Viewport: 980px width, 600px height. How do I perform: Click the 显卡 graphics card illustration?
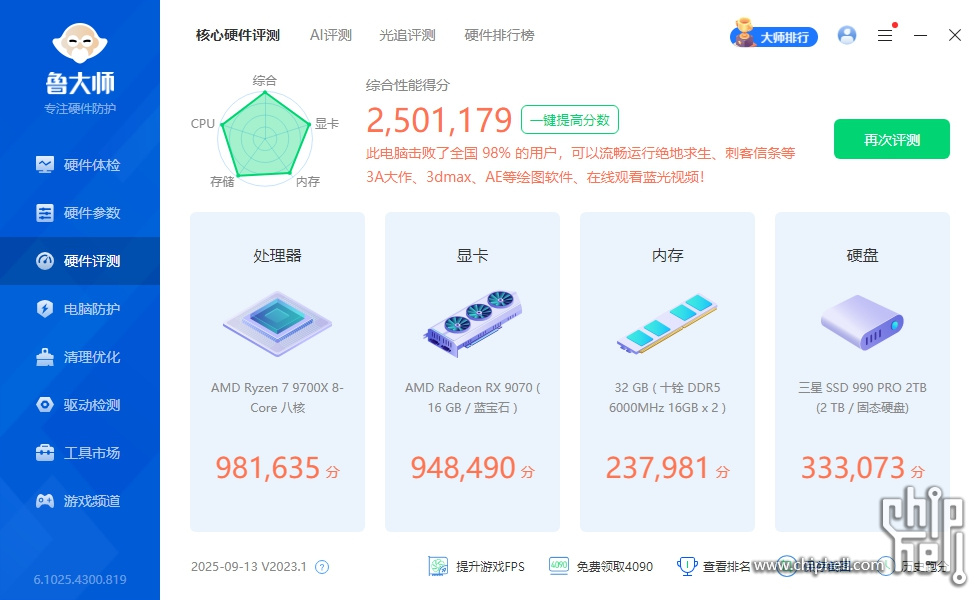click(472, 324)
